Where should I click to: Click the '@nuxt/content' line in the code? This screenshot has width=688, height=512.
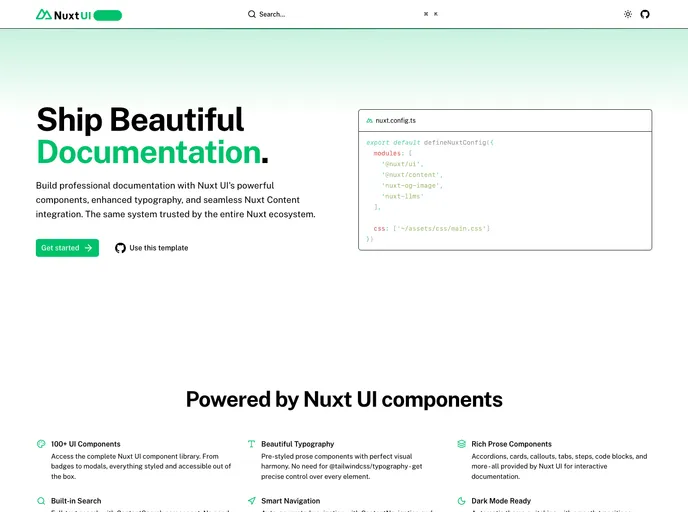click(412, 175)
